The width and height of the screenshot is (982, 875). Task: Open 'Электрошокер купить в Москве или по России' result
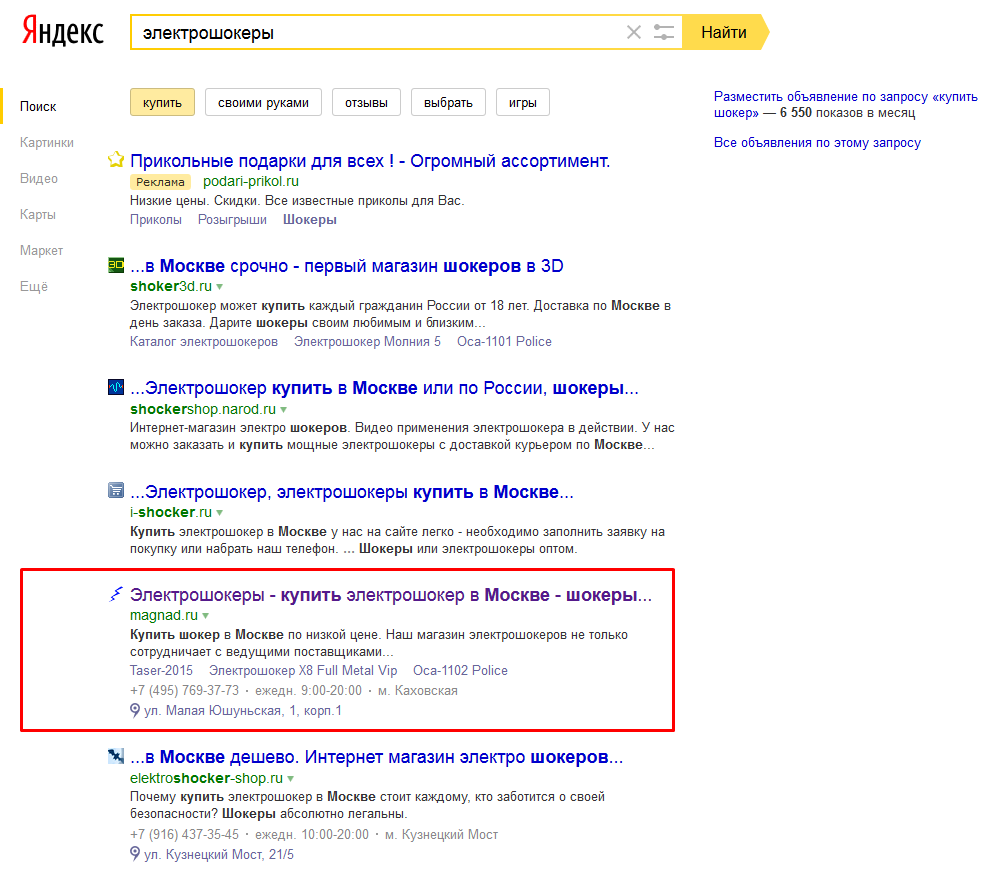pos(385,388)
